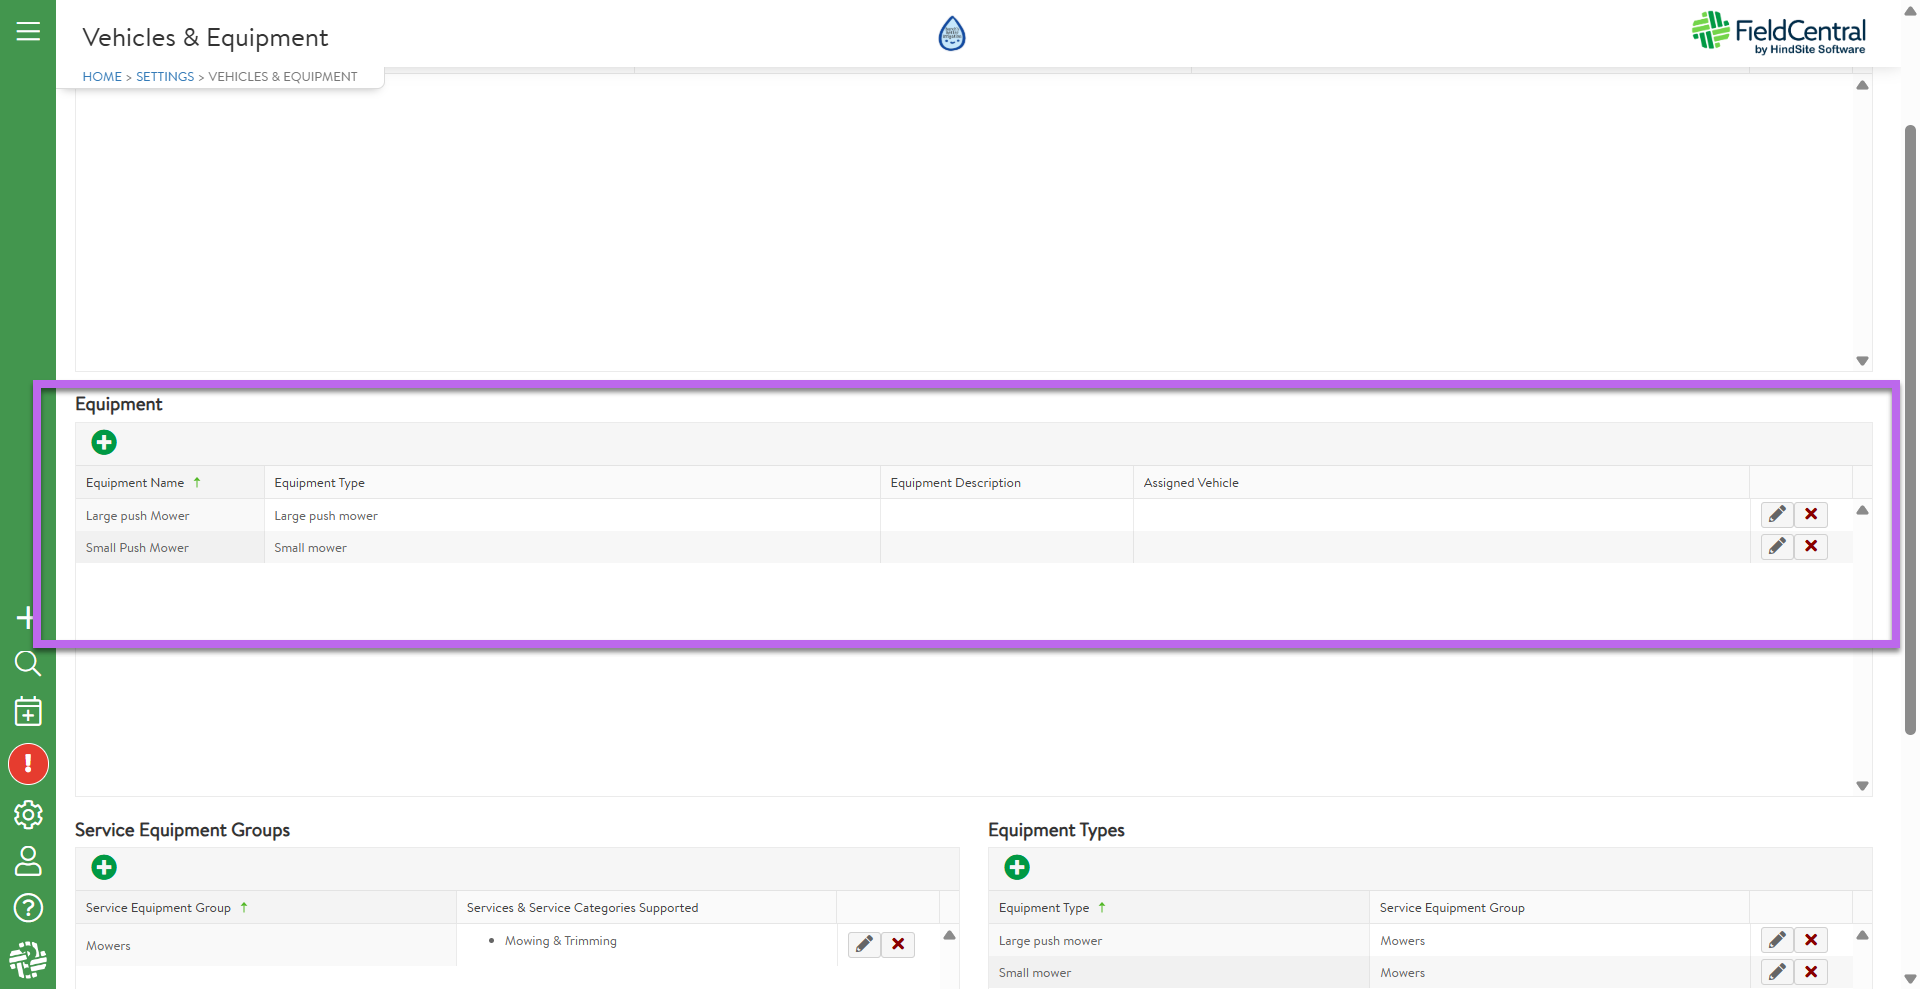Add a new Equipment Type

[x=1017, y=867]
